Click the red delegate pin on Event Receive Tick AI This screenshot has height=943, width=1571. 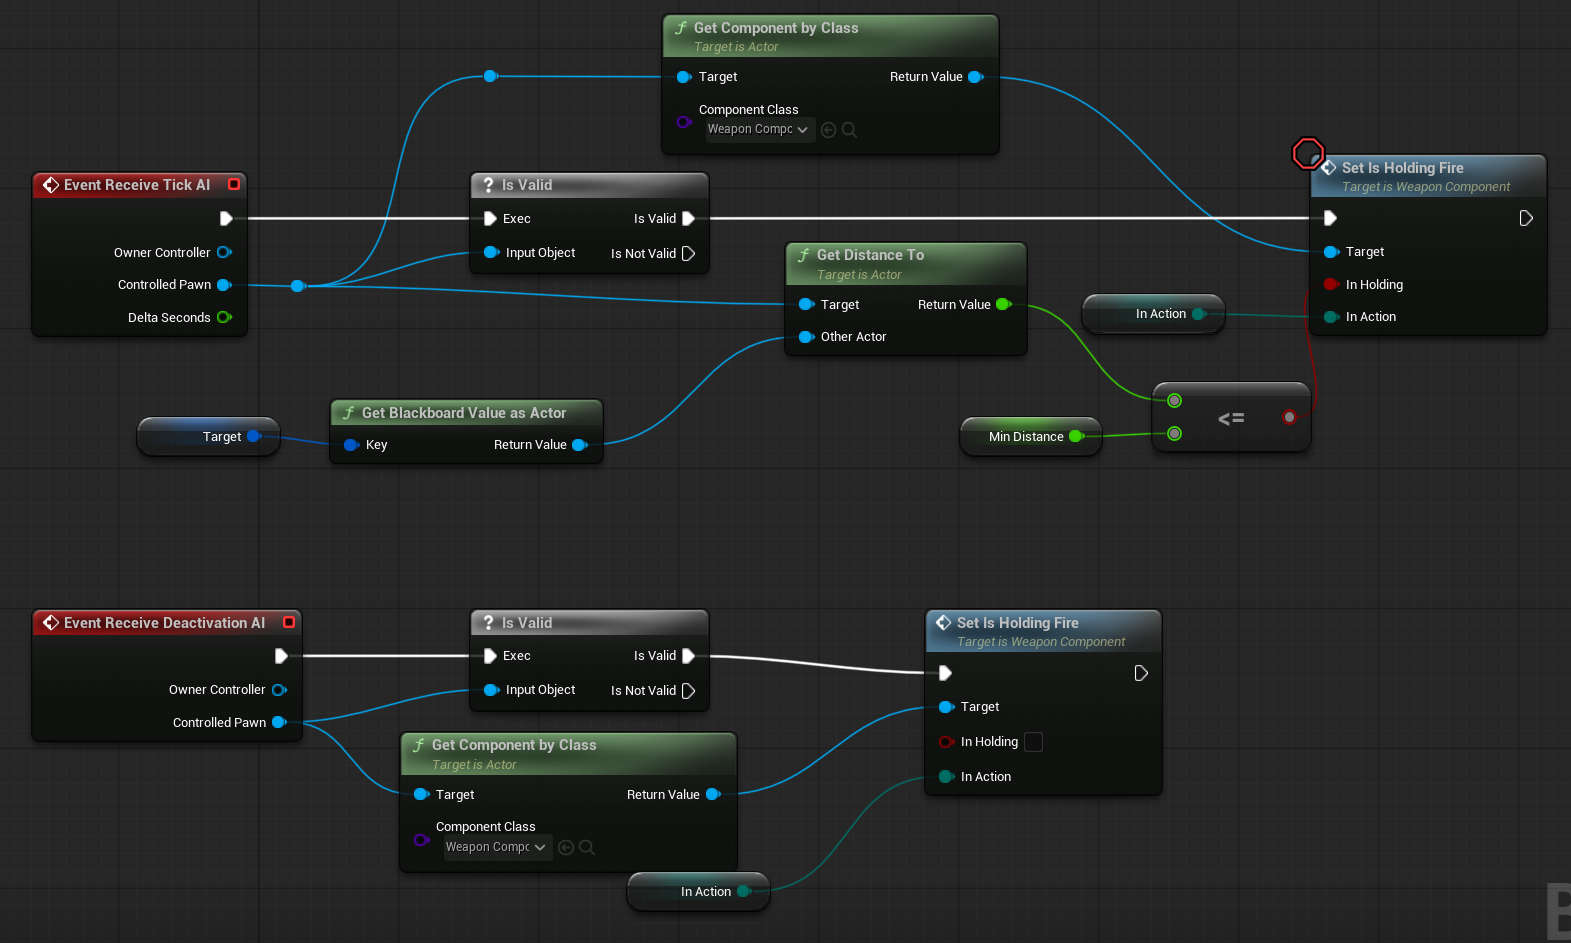tap(234, 184)
